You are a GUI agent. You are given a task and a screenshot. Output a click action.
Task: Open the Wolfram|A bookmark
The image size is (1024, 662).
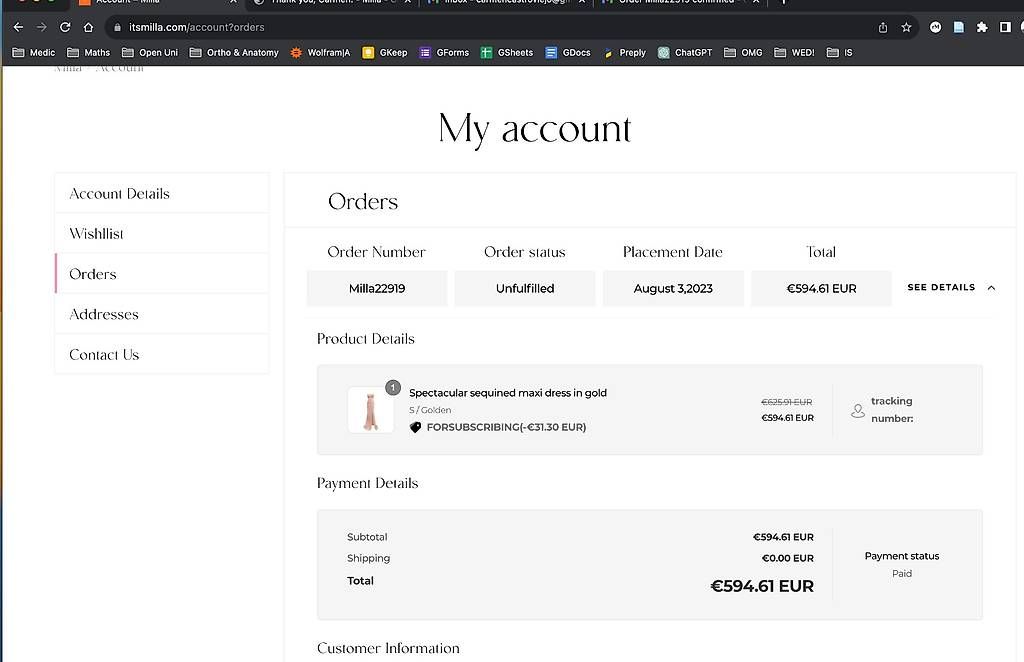[320, 52]
